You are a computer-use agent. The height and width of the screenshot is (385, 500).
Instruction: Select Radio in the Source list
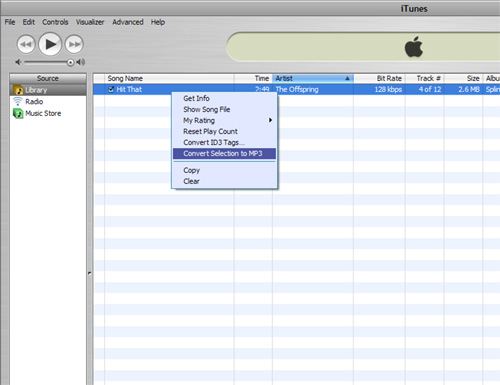click(x=48, y=101)
